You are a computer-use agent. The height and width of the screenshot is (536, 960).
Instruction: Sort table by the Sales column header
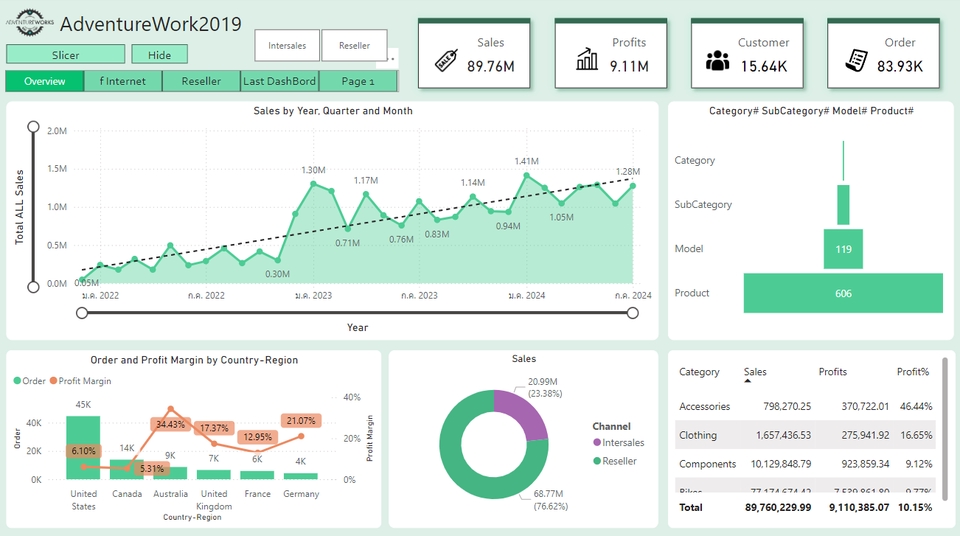tap(755, 372)
